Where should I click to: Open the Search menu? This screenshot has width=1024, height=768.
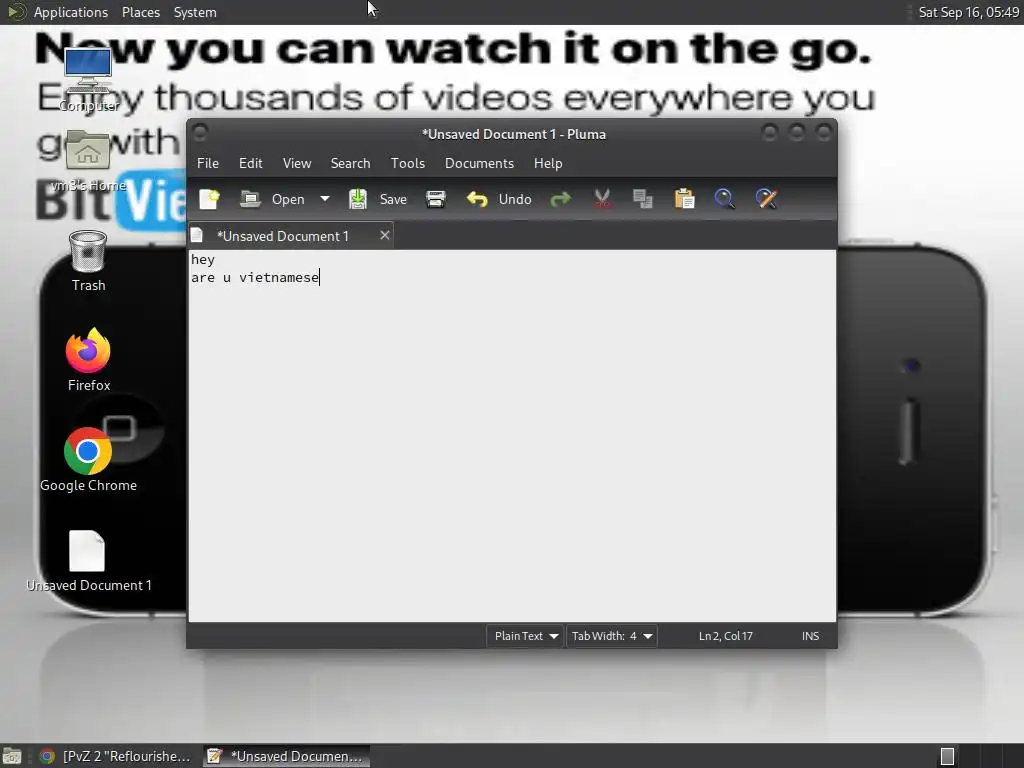click(350, 163)
